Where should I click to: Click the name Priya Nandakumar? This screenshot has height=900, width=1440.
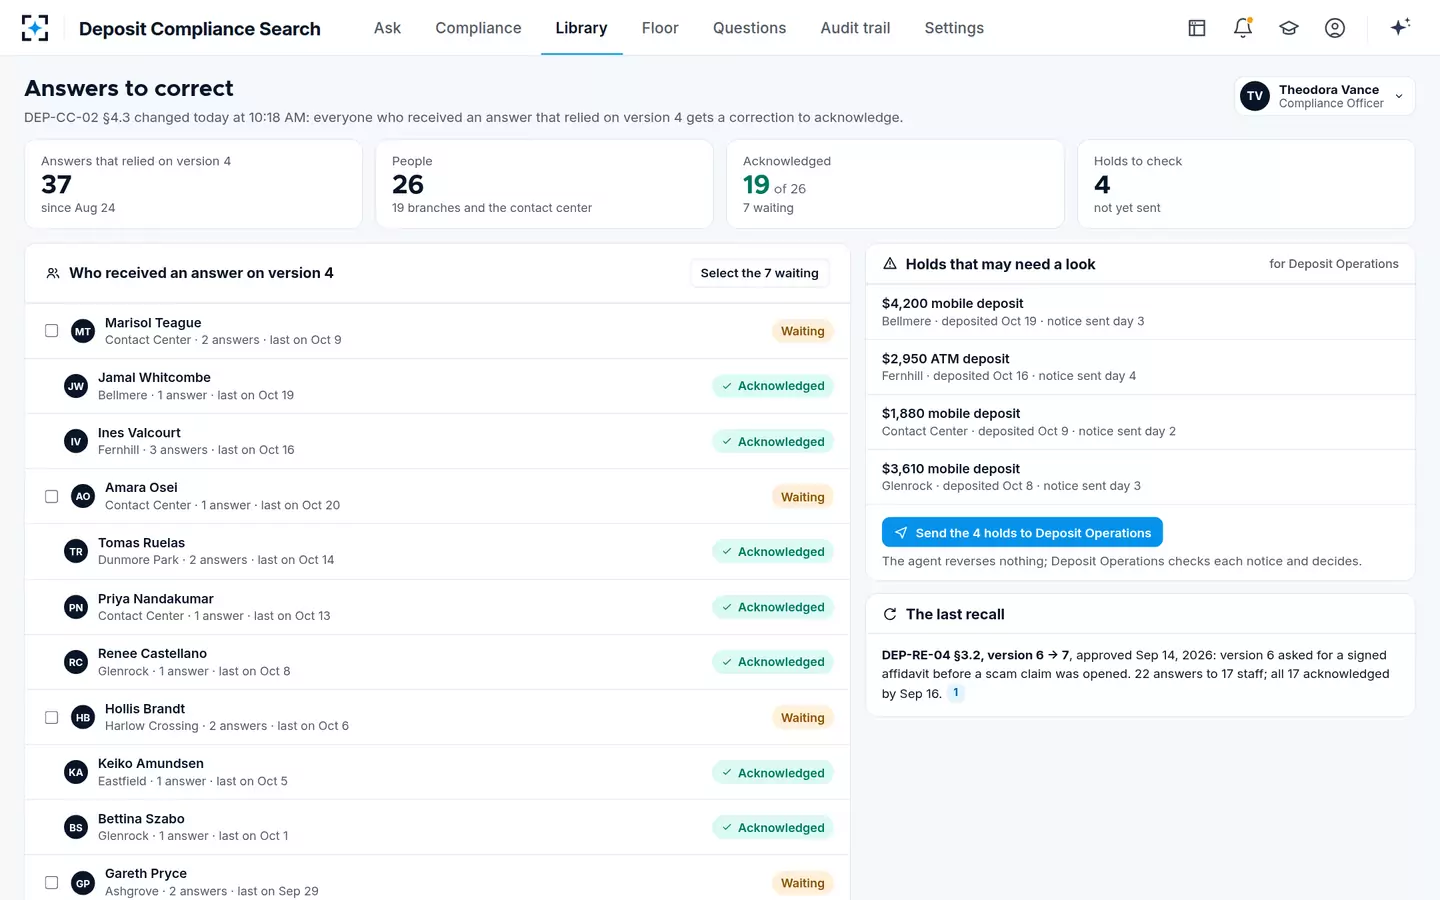pyautogui.click(x=156, y=598)
